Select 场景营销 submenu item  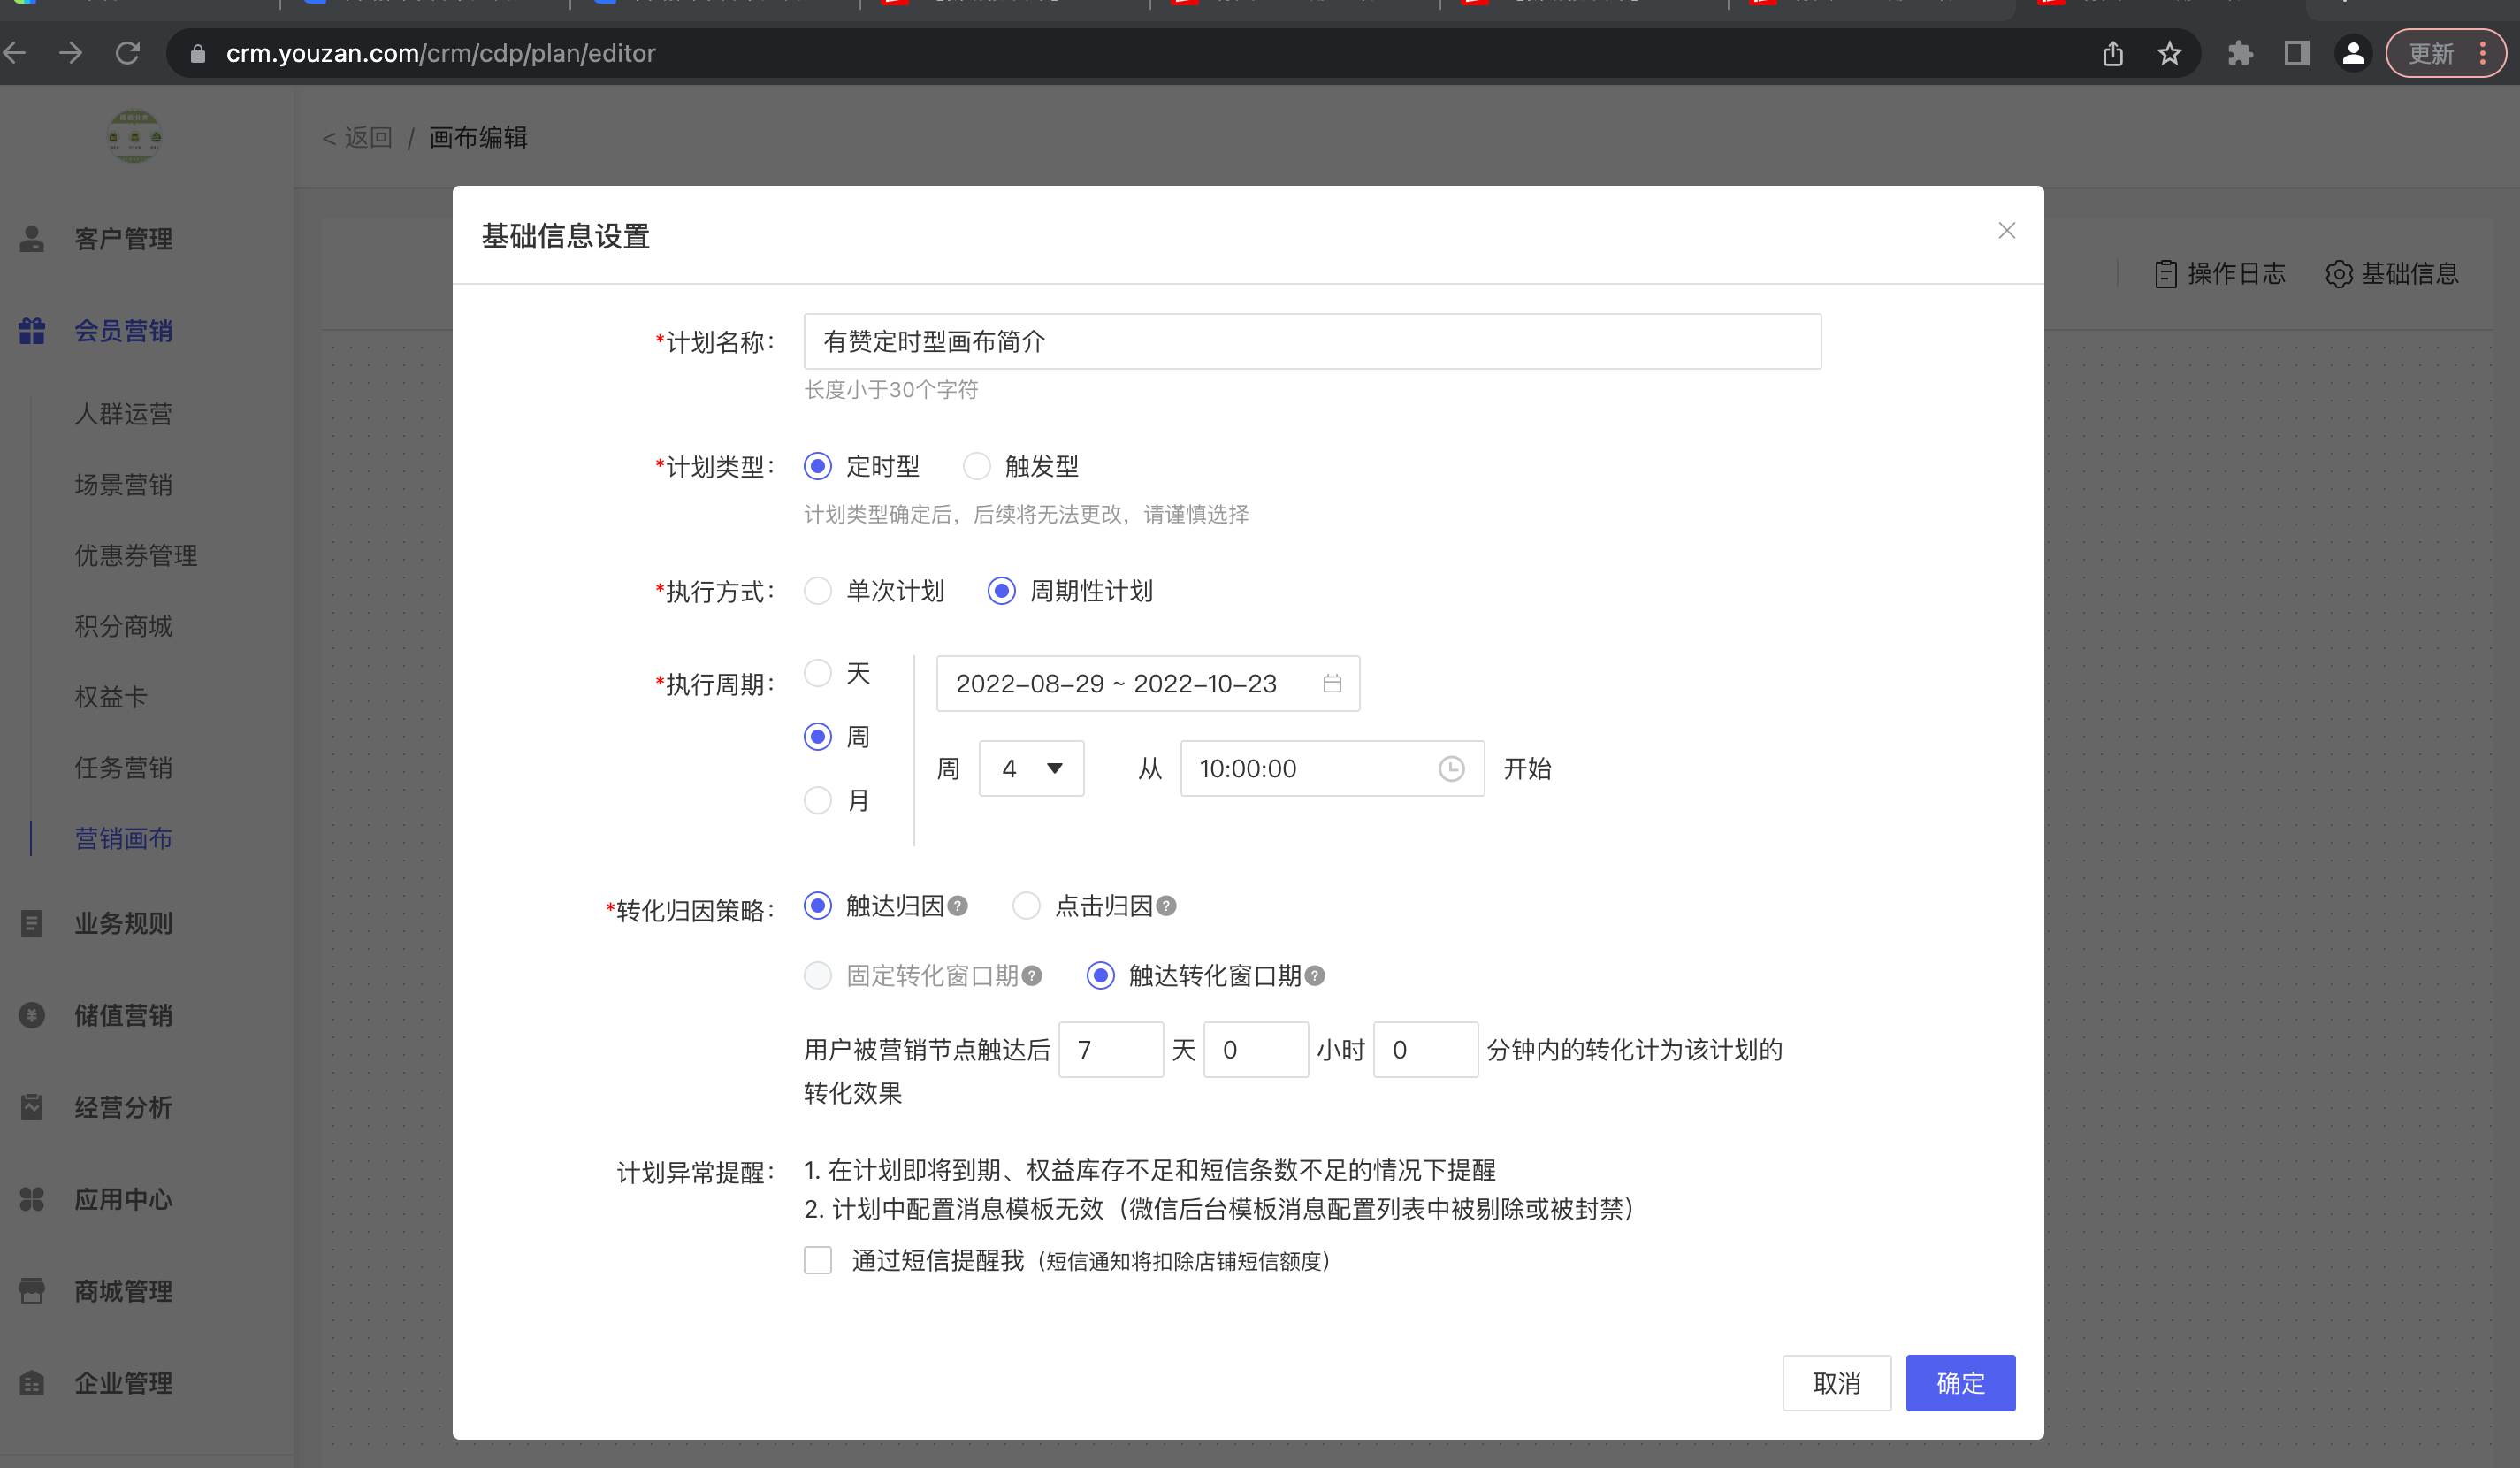point(123,485)
